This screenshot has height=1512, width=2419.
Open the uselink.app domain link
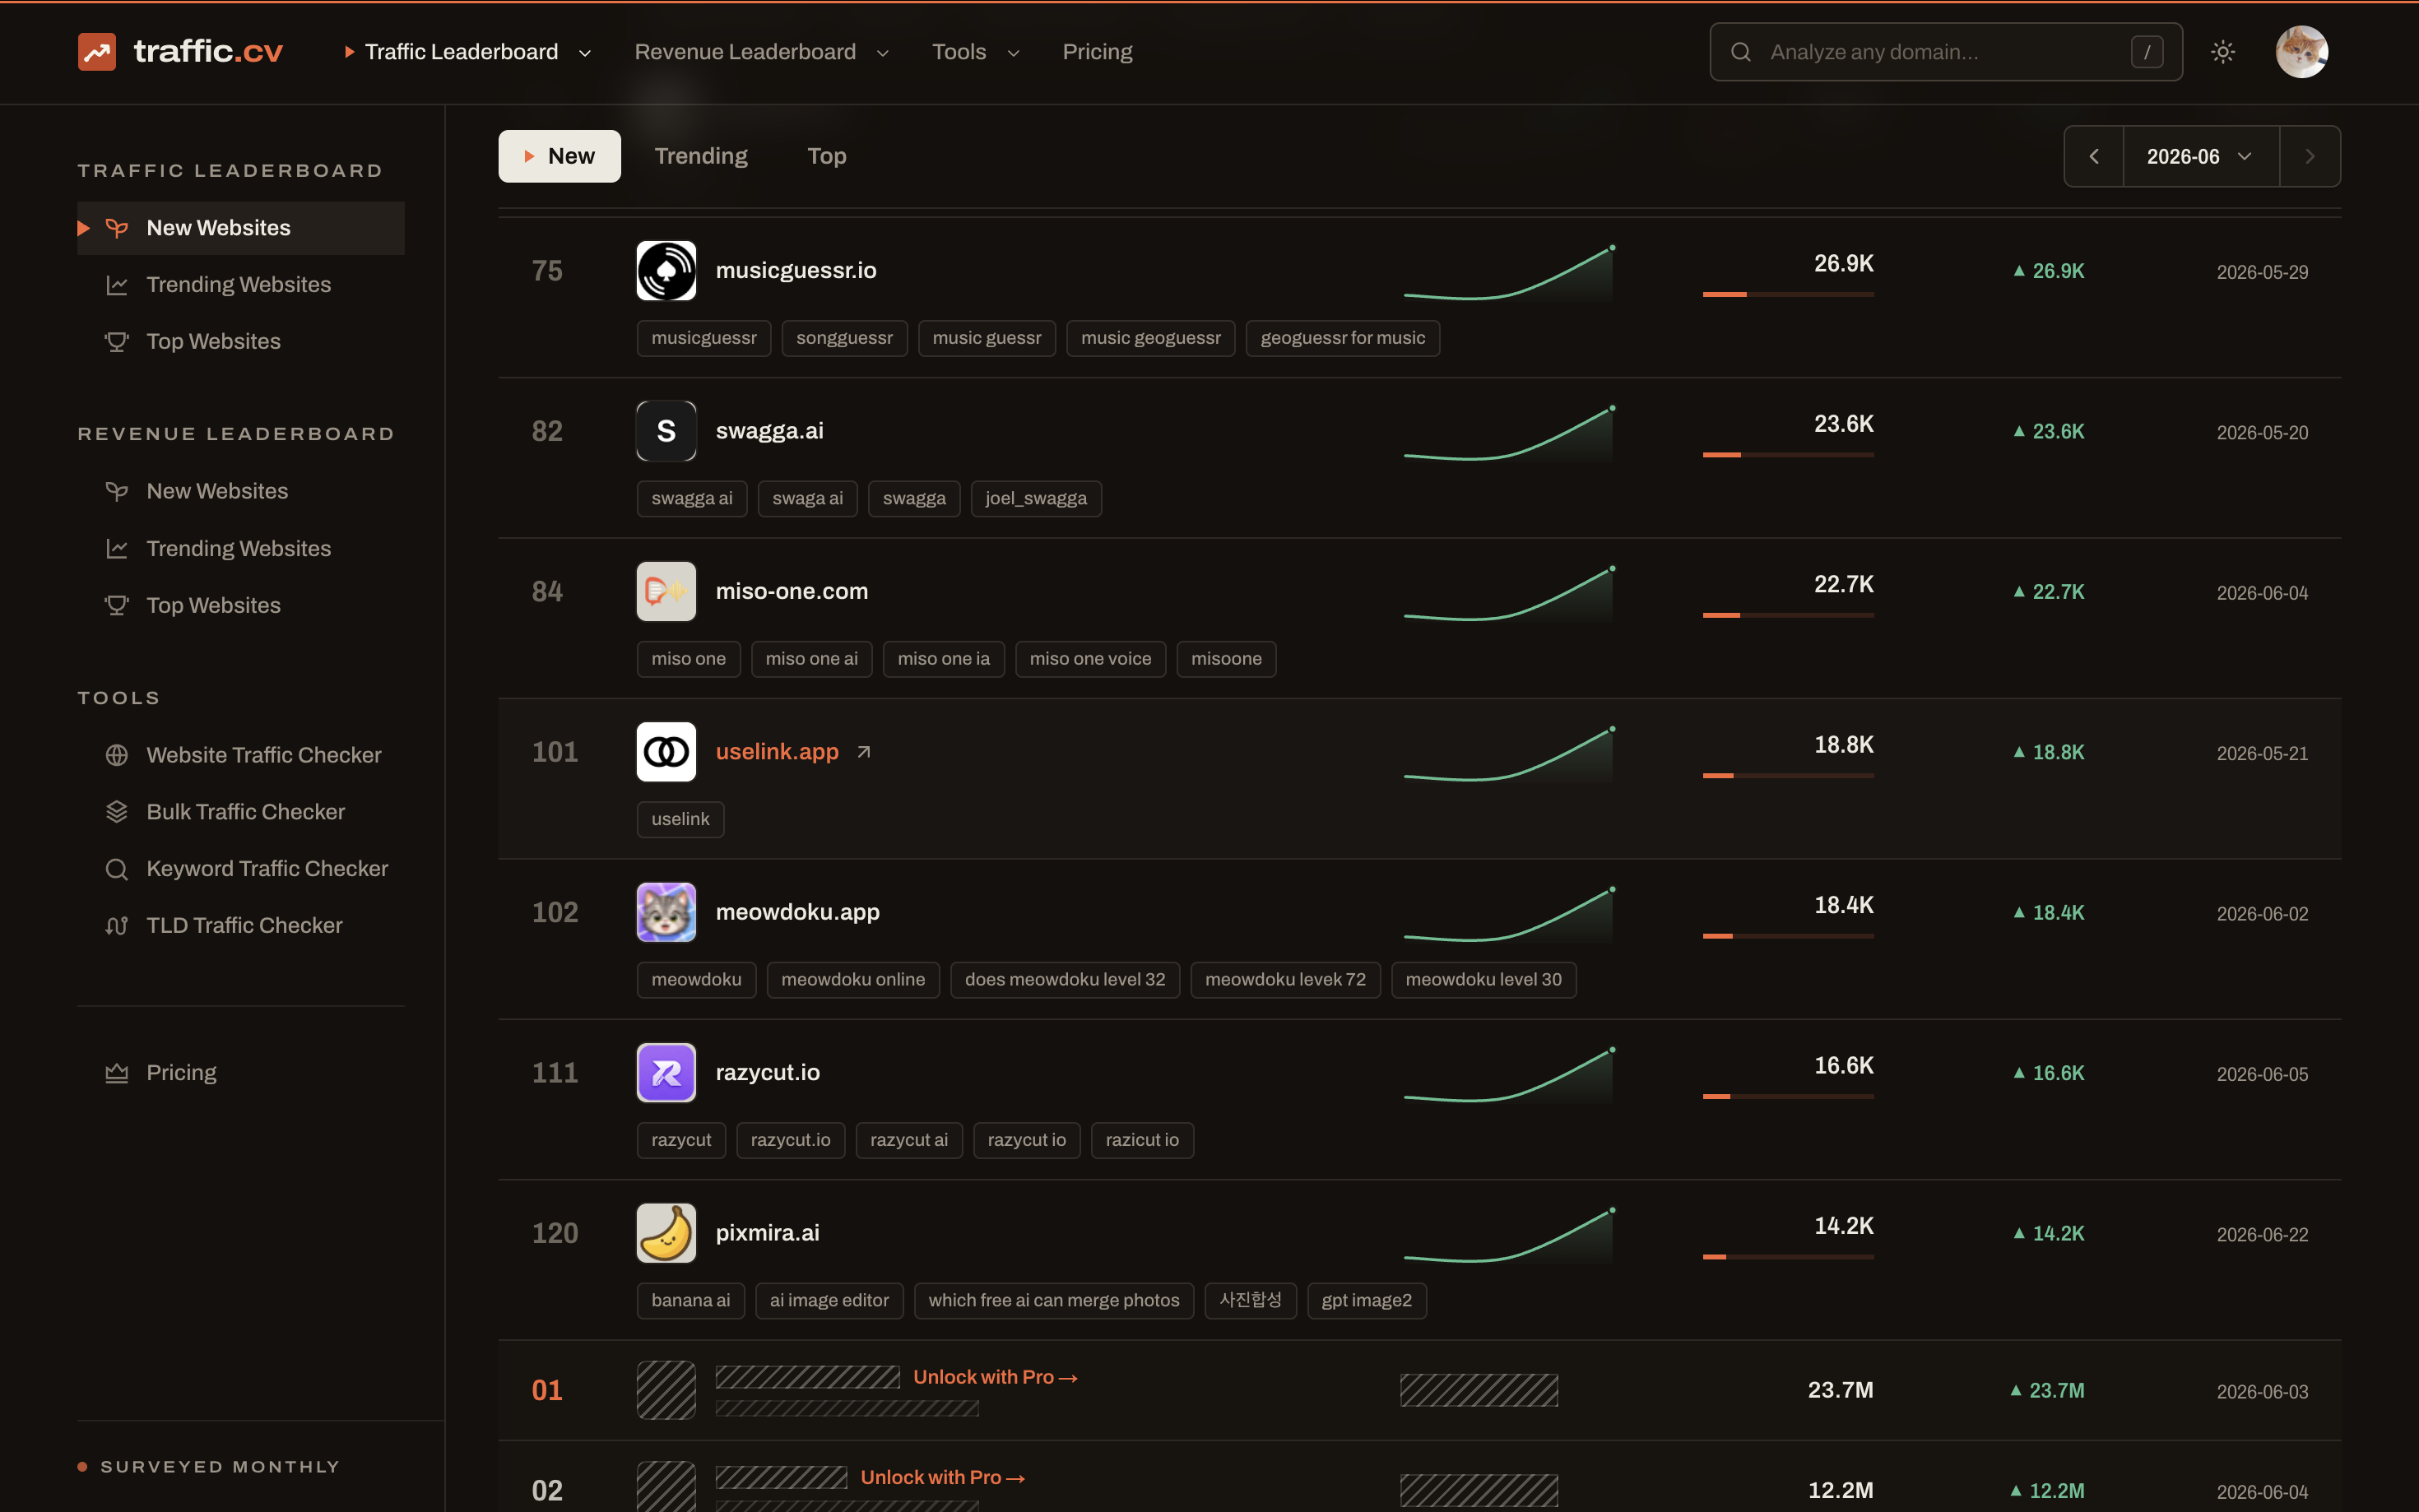[x=777, y=752]
